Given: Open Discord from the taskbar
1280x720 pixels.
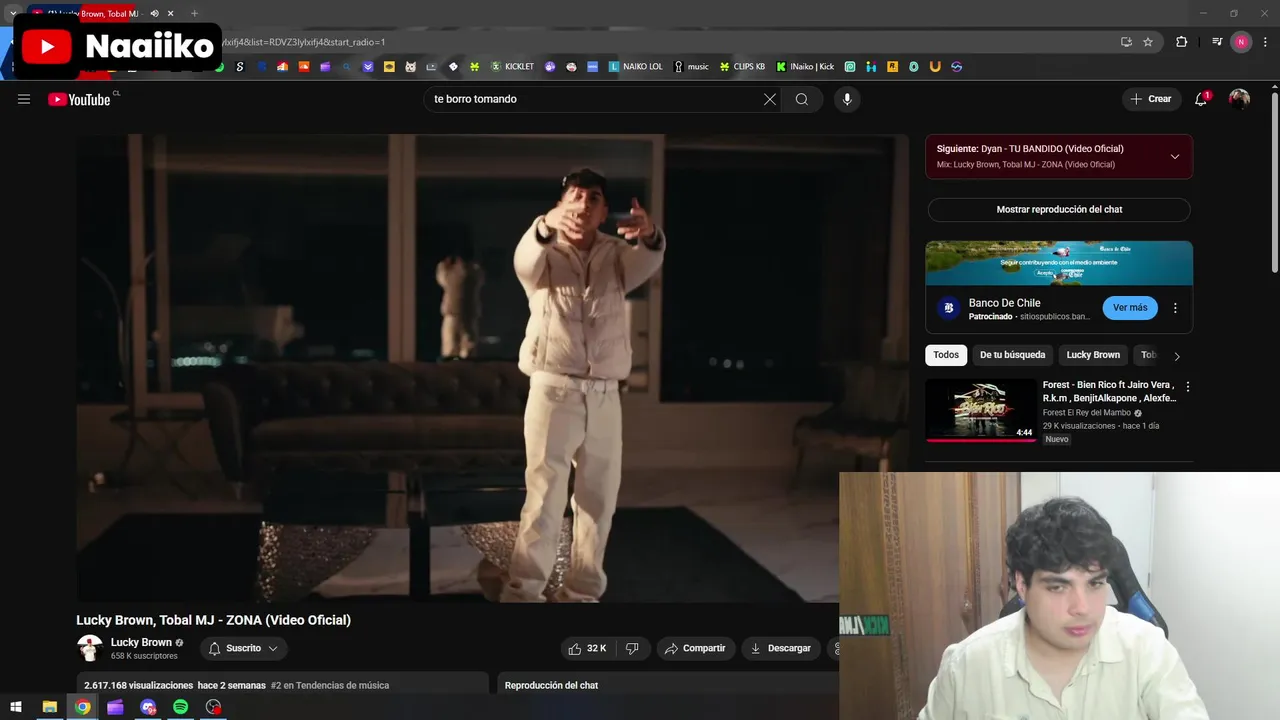Looking at the screenshot, I should 148,707.
